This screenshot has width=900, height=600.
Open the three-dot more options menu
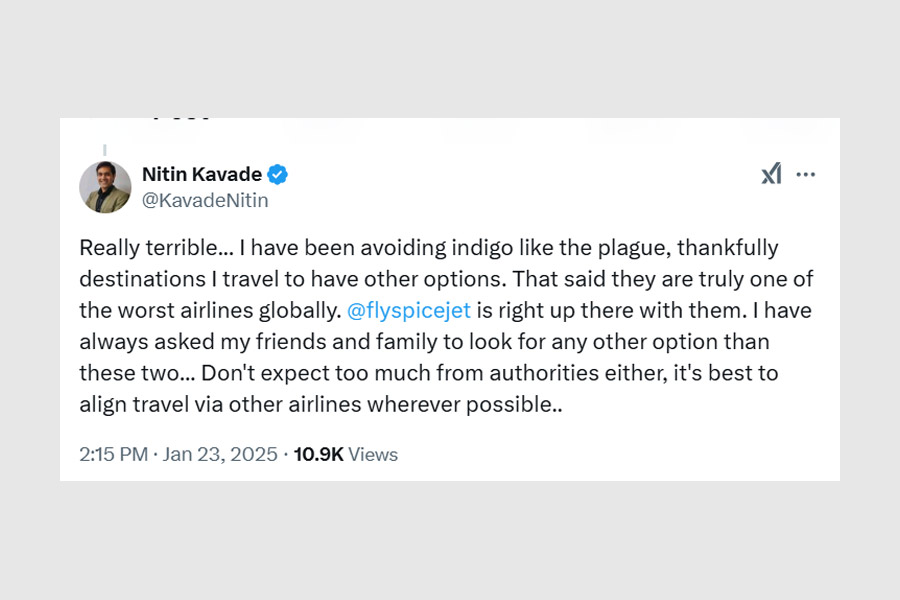coord(806,175)
